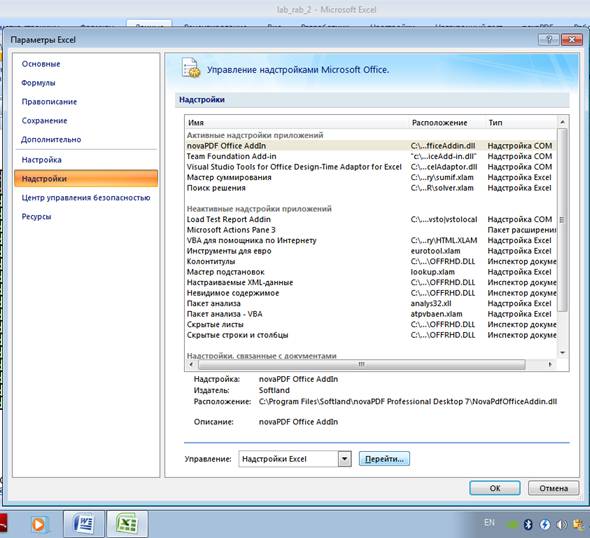Click the eurotool.xlam location cell
This screenshot has width=590, height=538.
[435, 251]
